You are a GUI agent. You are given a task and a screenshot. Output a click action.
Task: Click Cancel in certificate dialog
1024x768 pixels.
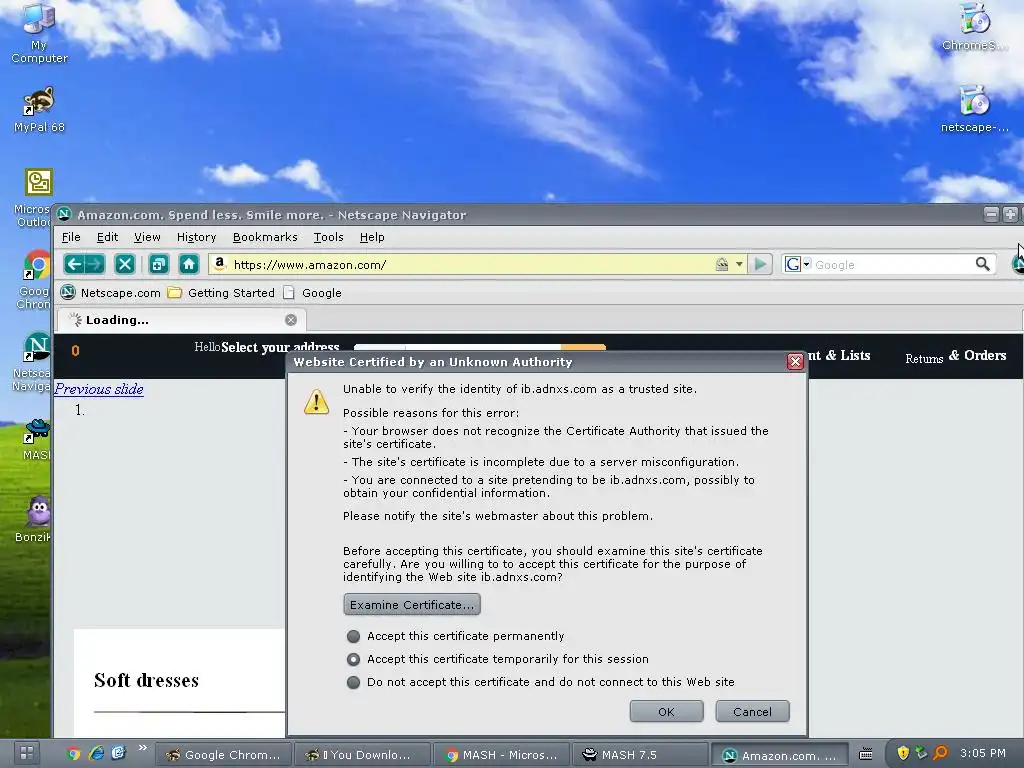752,712
